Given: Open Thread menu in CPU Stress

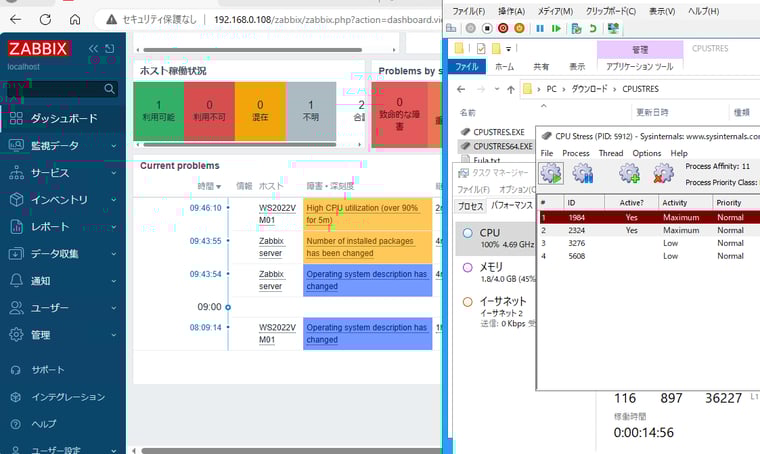Looking at the screenshot, I should (x=611, y=153).
